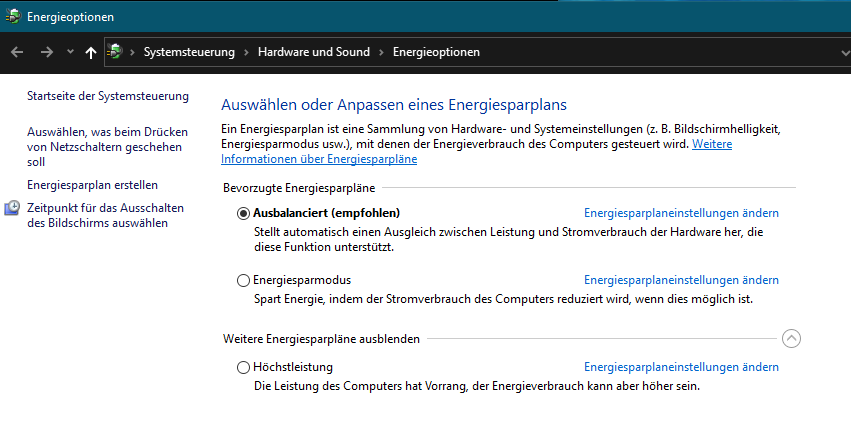
Task: Open recent locations dropdown arrow
Action: pyautogui.click(x=70, y=52)
